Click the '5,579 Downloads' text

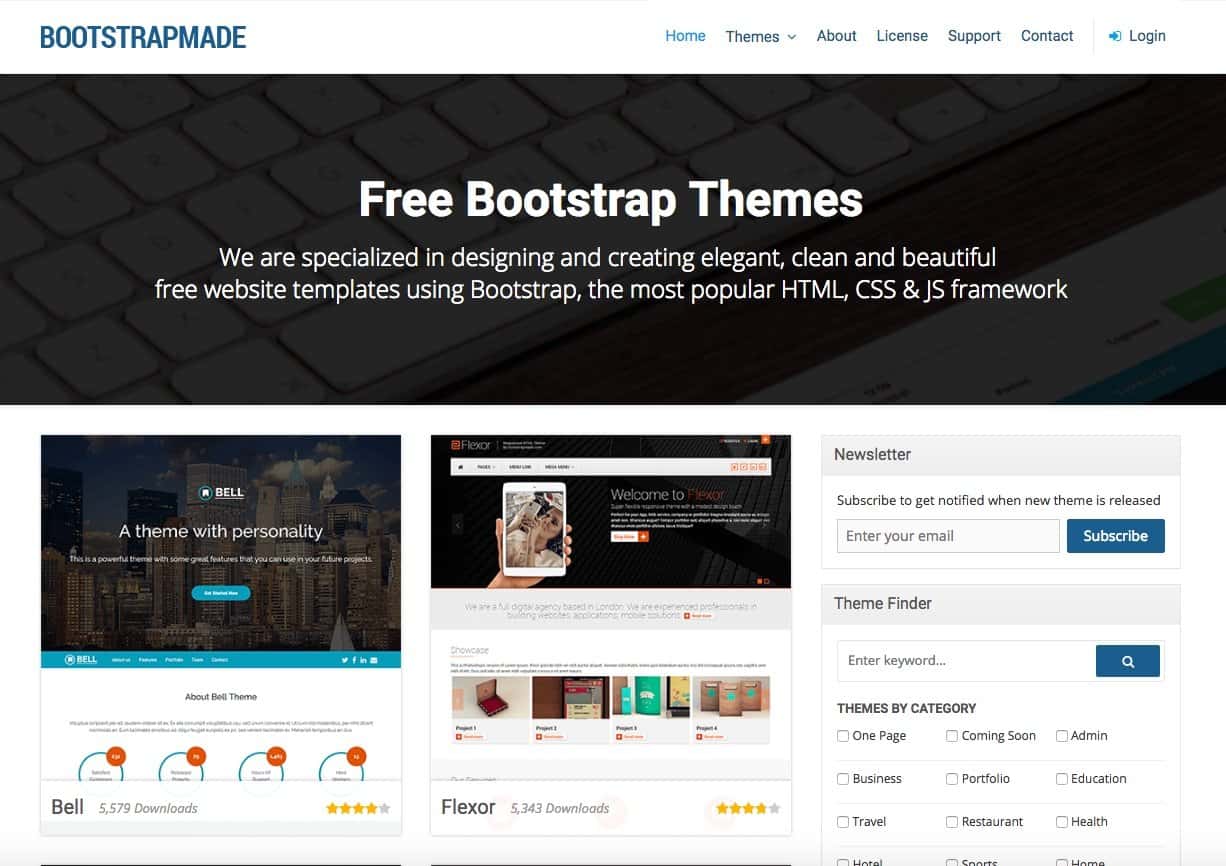pyautogui.click(x=148, y=808)
